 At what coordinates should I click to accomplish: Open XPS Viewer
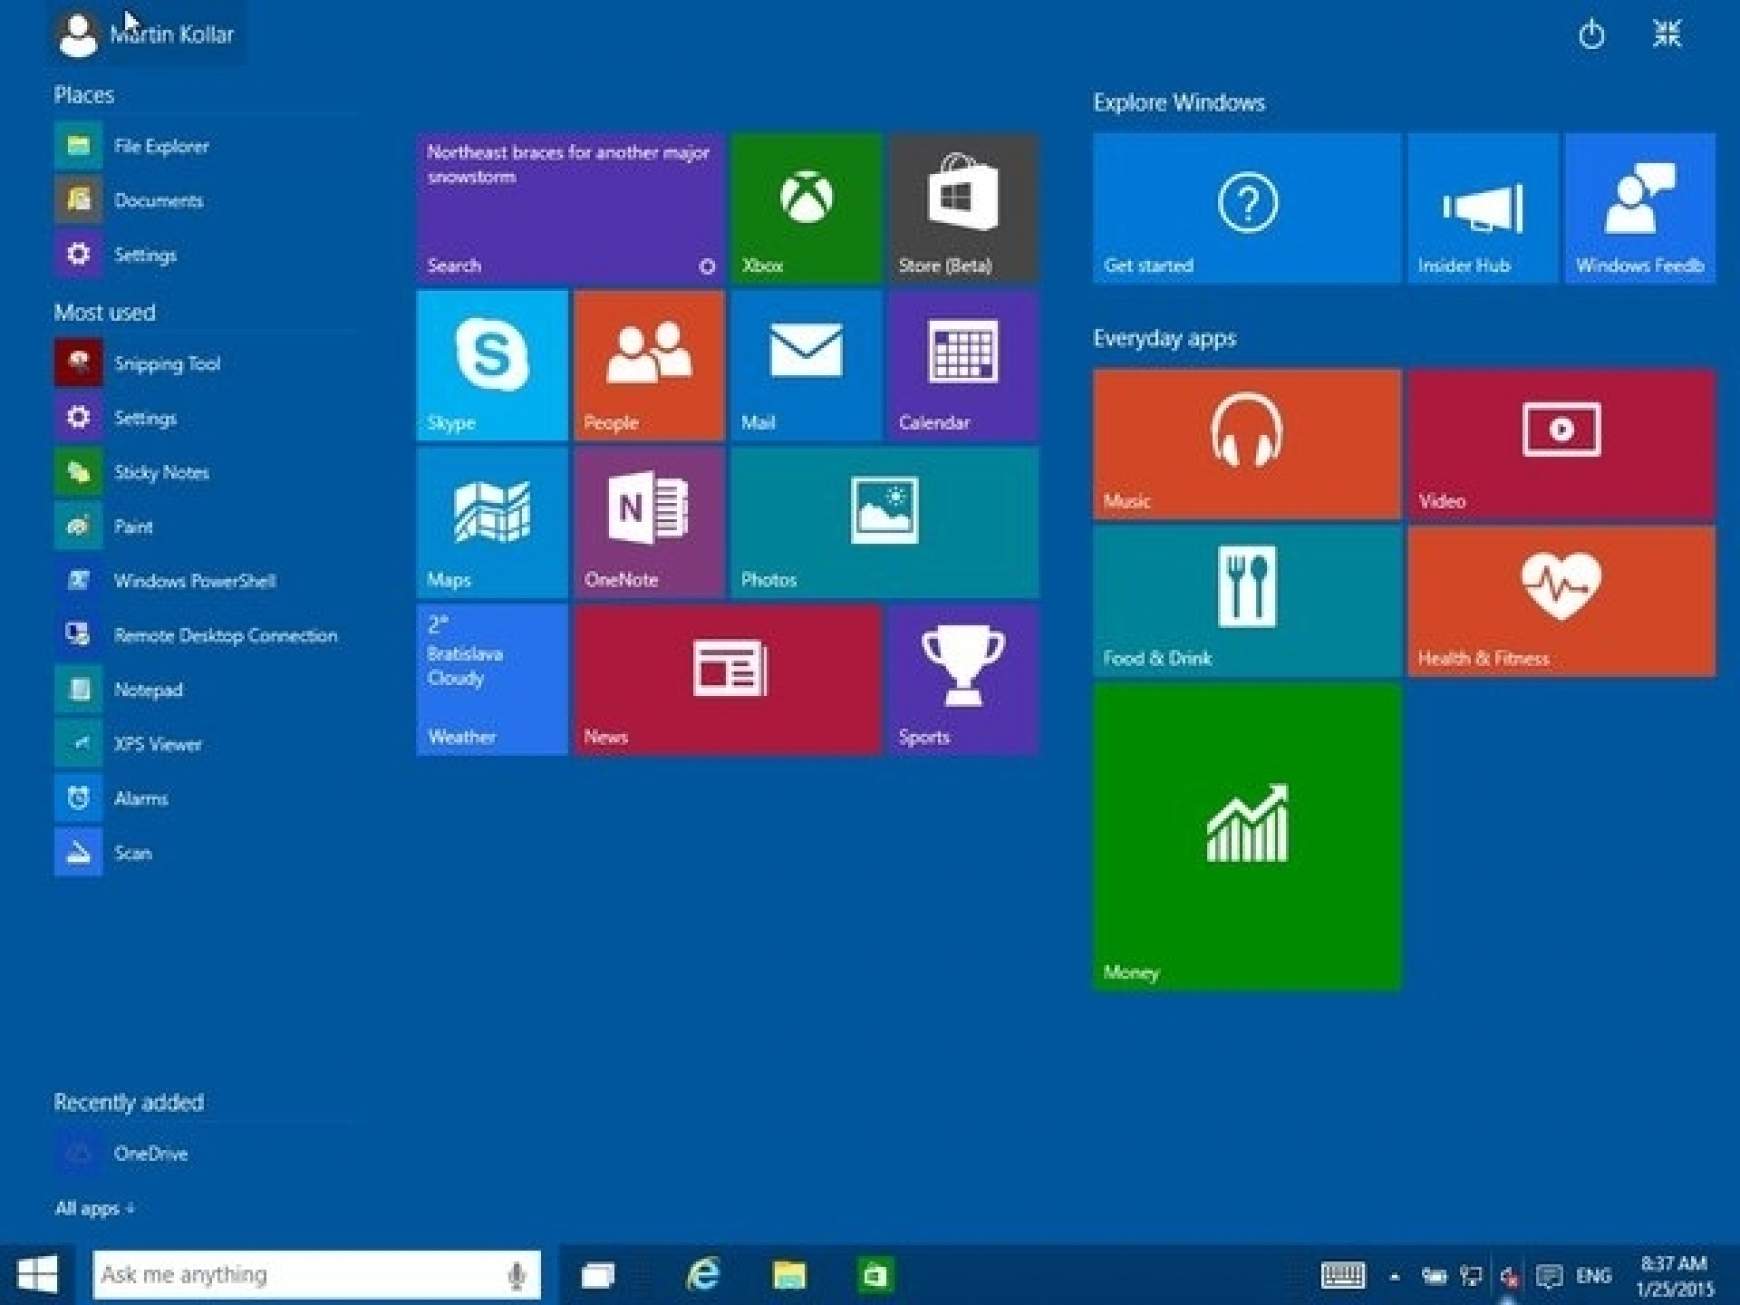pos(205,744)
